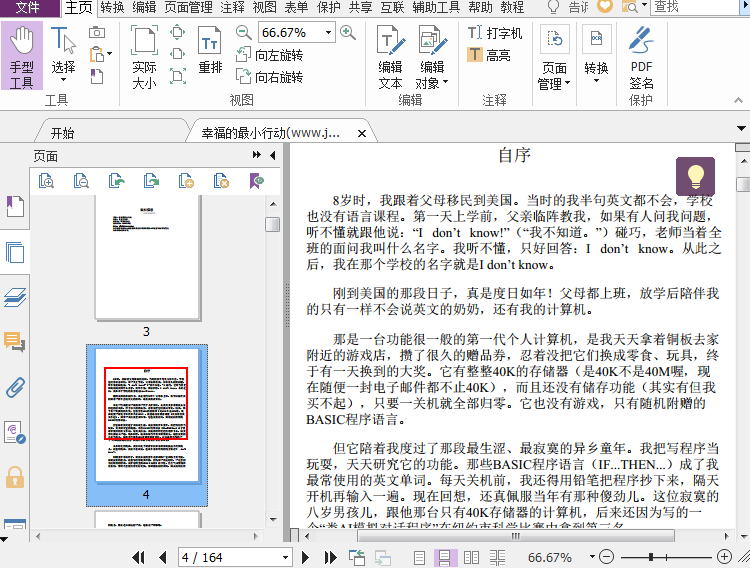
Task: Open the File (文件) menu
Action: tap(28, 7)
